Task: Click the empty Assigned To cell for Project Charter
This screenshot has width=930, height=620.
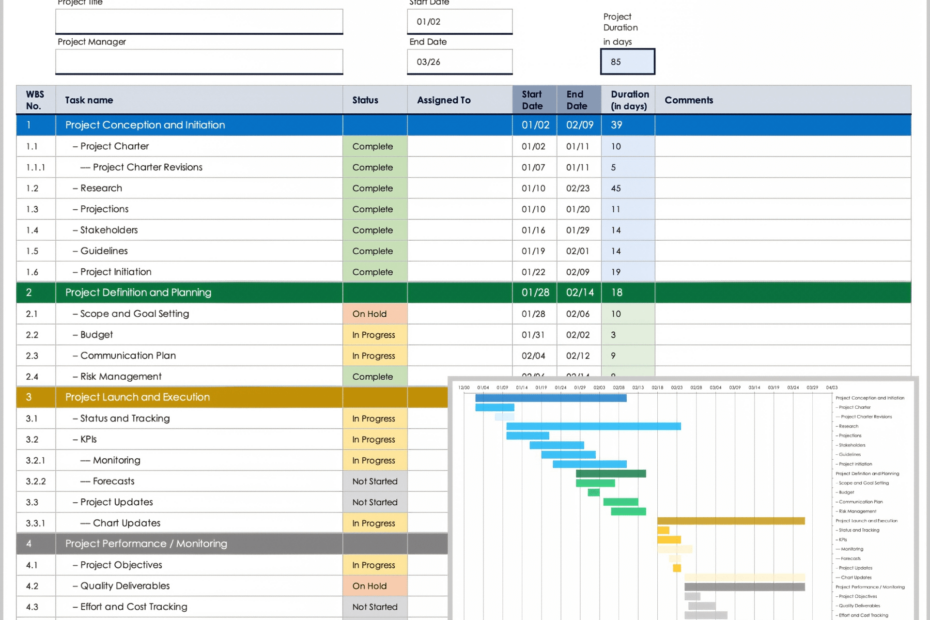Action: [460, 146]
